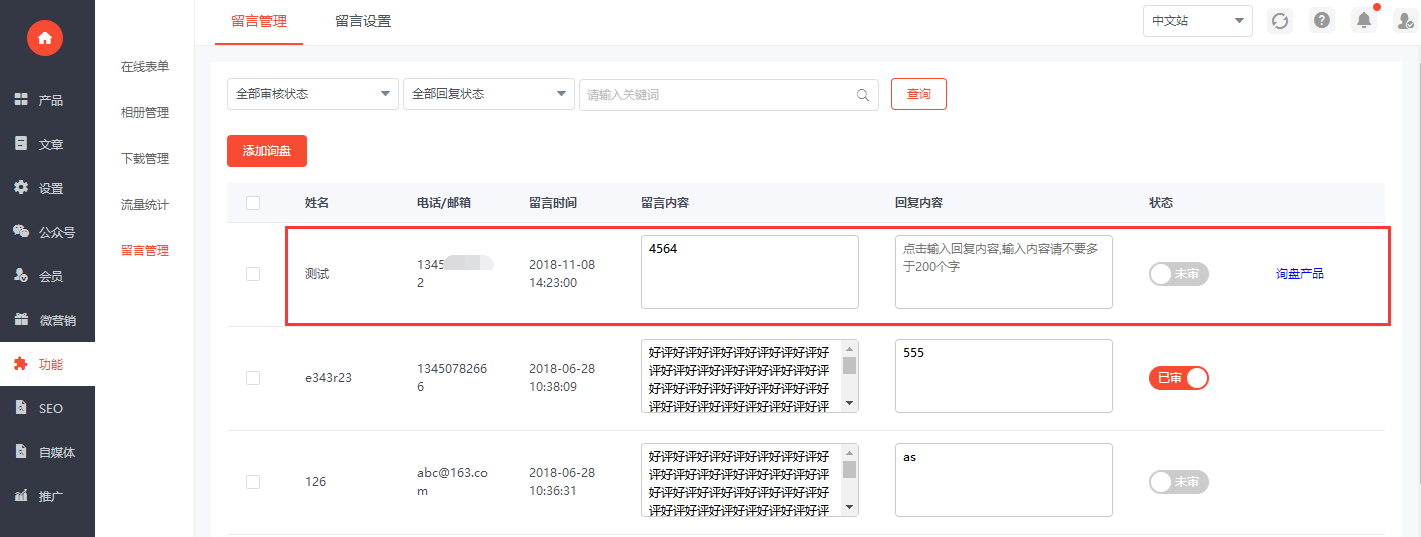Click the reply content field for 测试
This screenshot has height=537, width=1421.
(1003, 272)
